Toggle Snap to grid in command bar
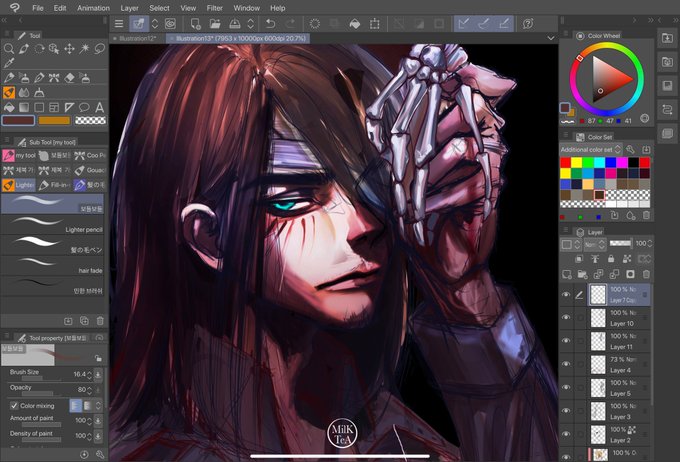 tap(504, 24)
